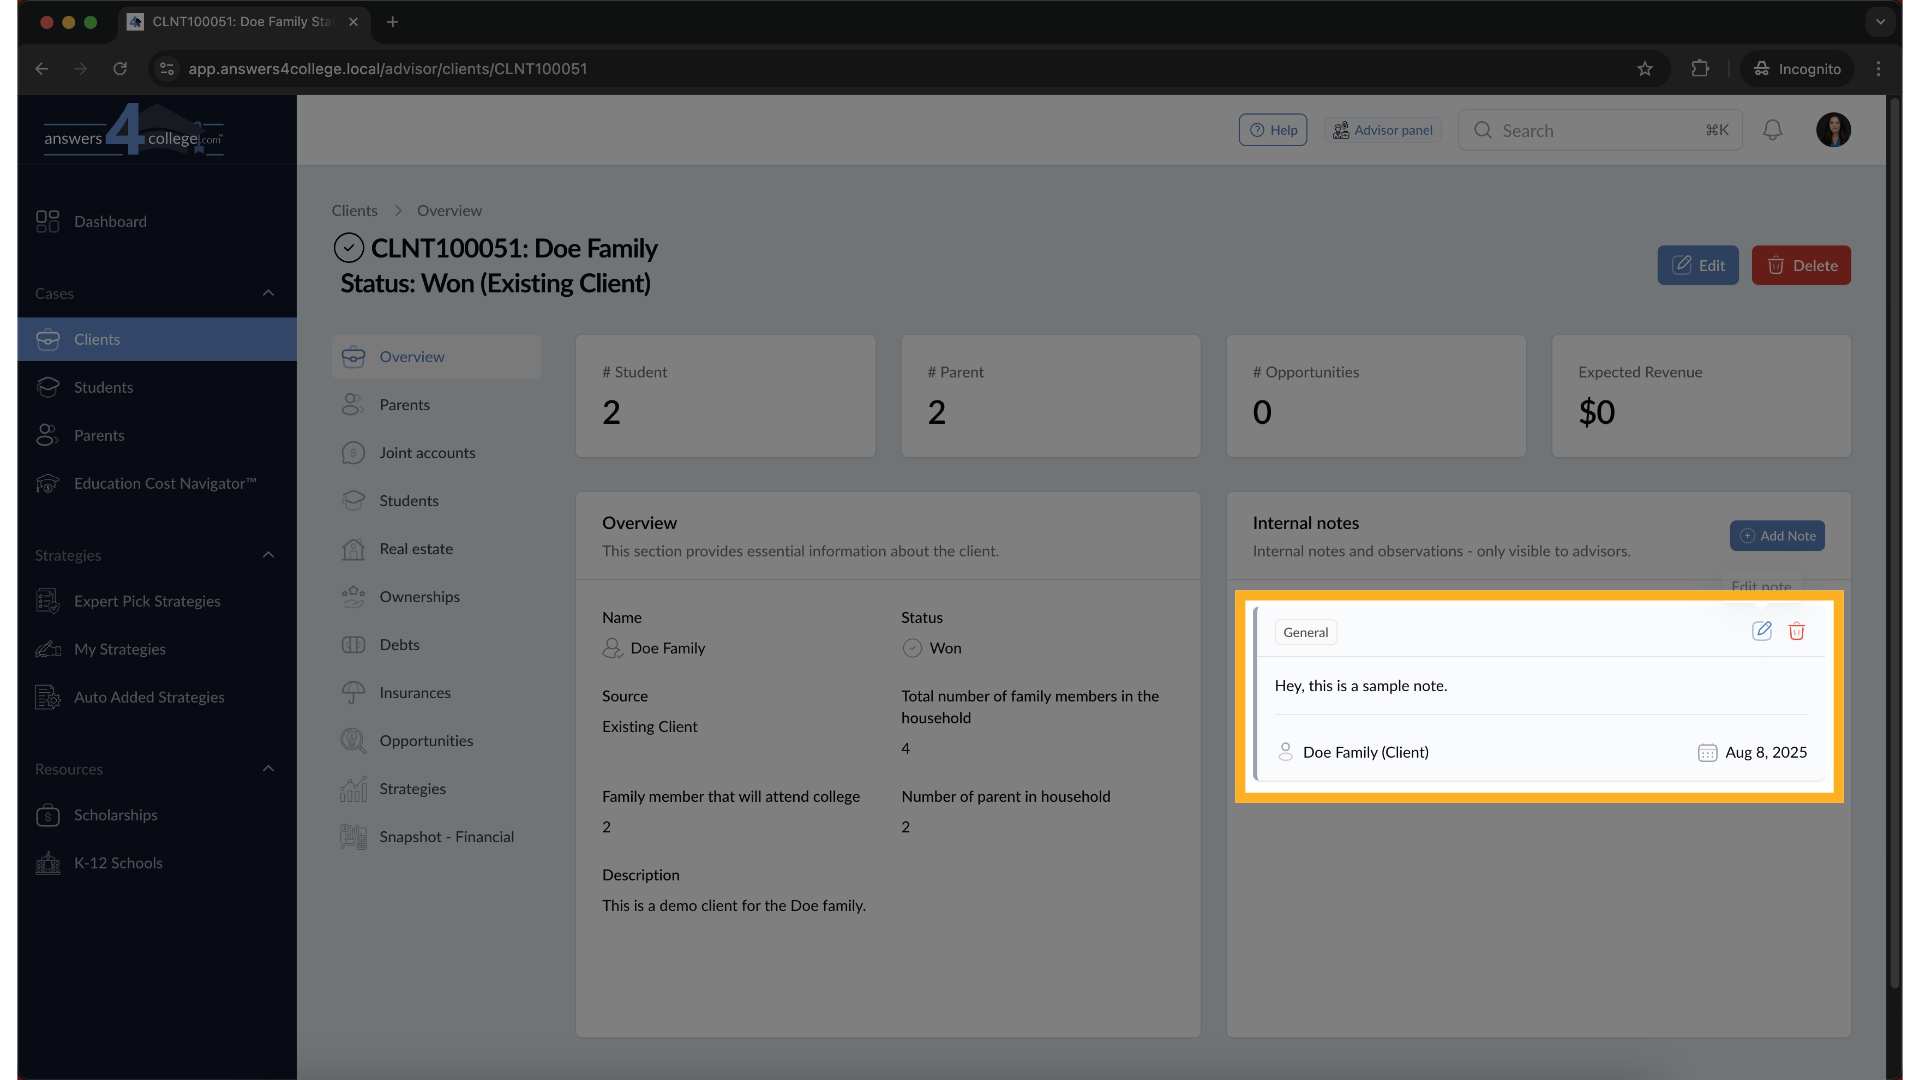
Task: Open the Chrome three-dot menu
Action: 1878,69
